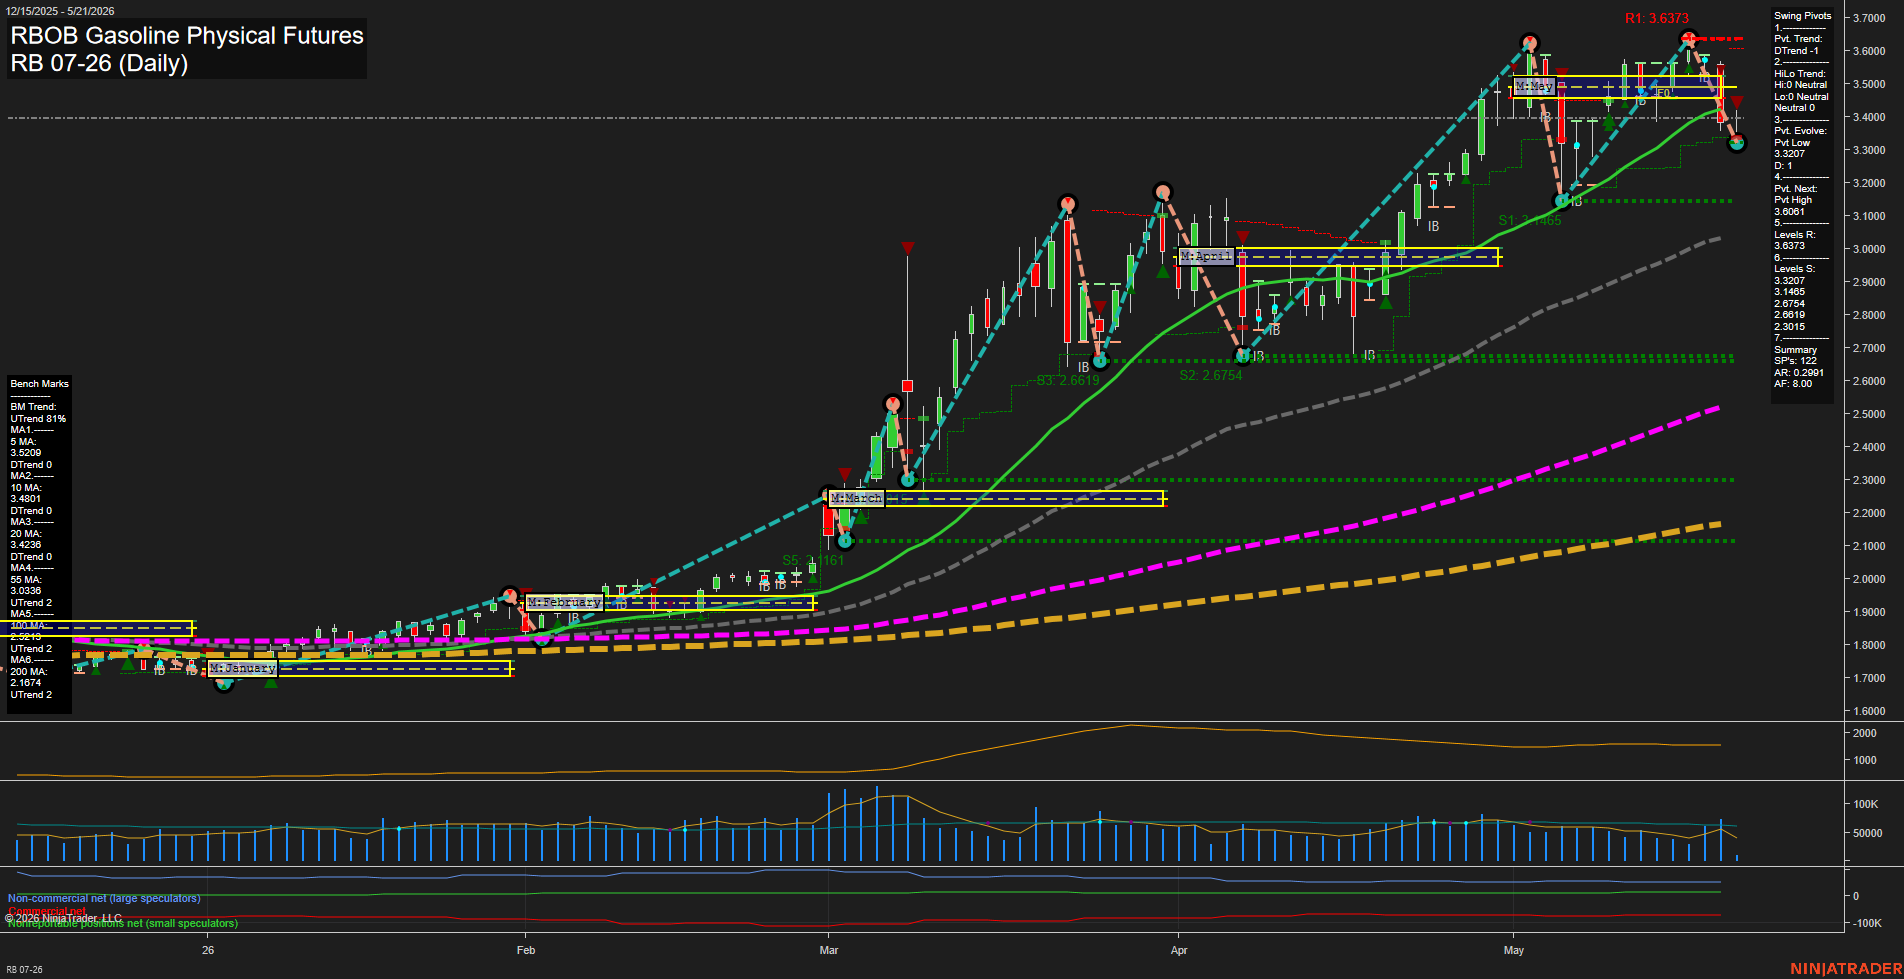Image resolution: width=1904 pixels, height=979 pixels.
Task: Click the Mar date axis label
Action: coord(829,950)
